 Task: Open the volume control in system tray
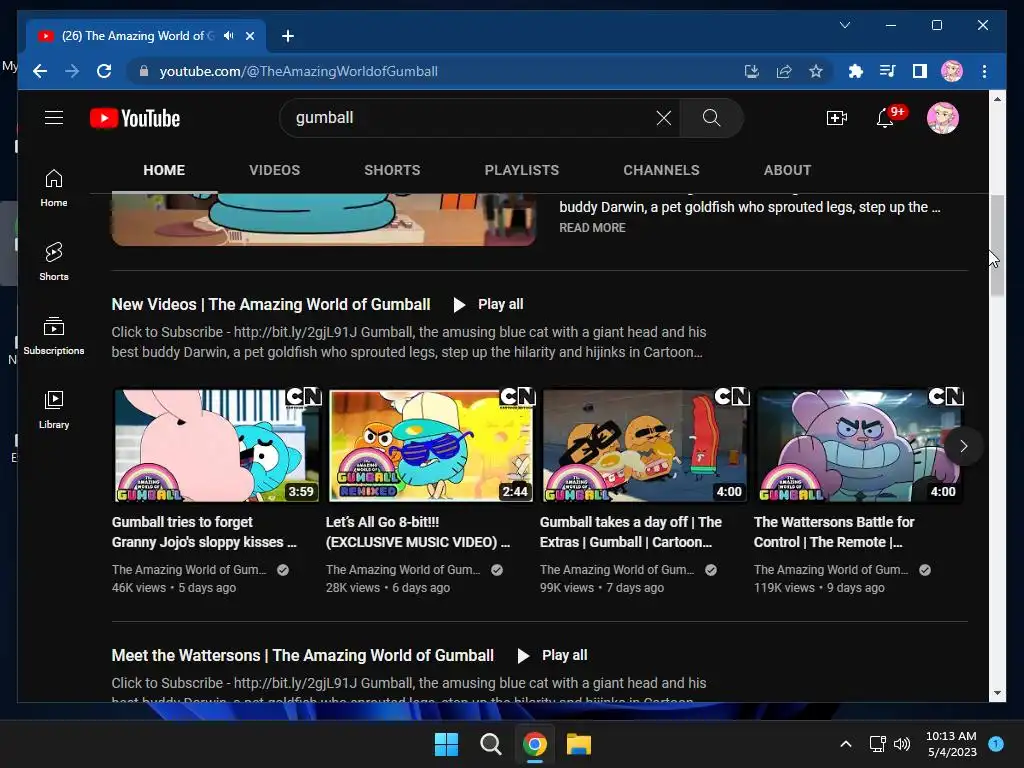[902, 744]
